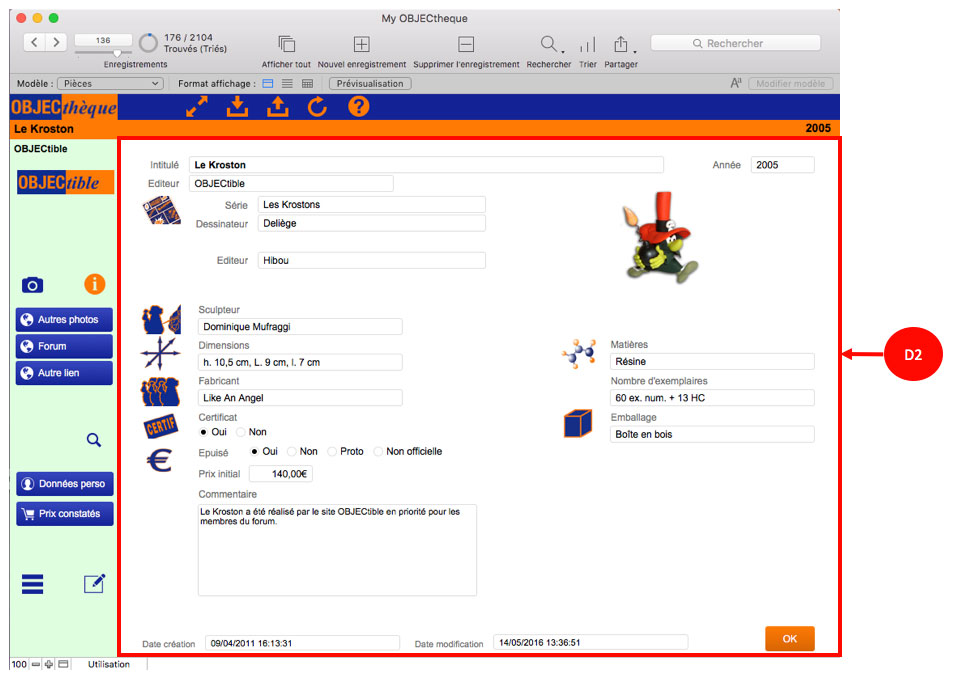Screen dimensions: 960x678
Task: Click the sidebar magnifier search icon
Action: tap(94, 440)
